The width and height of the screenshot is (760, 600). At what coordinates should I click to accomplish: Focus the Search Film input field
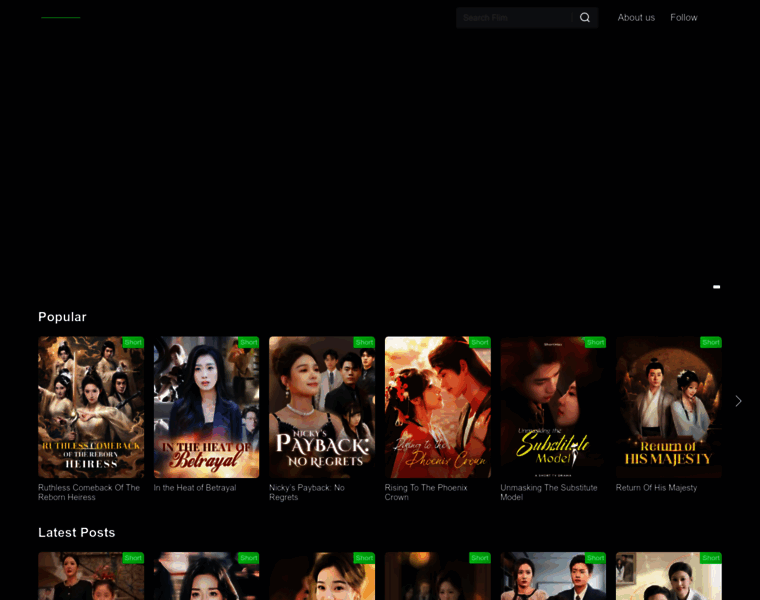tap(515, 18)
